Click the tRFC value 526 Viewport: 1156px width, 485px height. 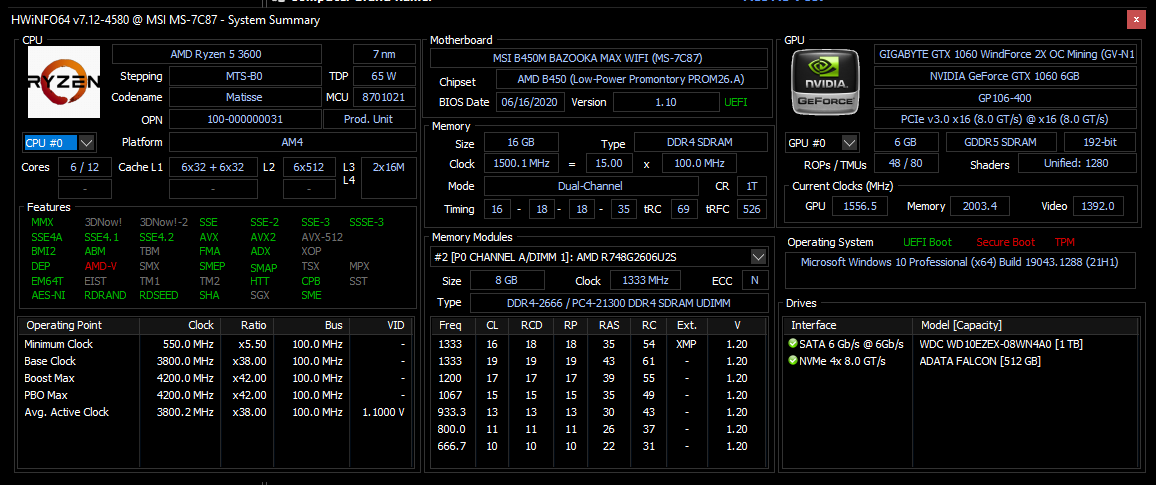point(751,209)
